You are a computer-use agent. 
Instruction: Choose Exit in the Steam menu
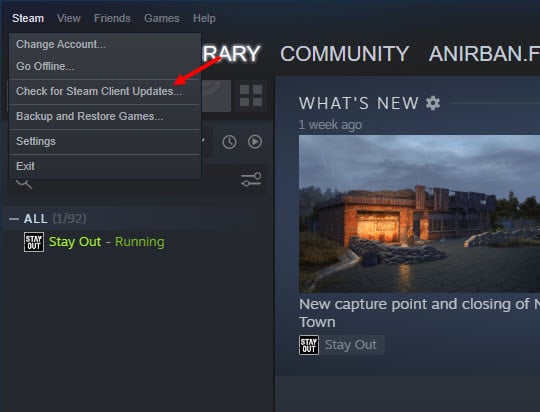coord(105,166)
